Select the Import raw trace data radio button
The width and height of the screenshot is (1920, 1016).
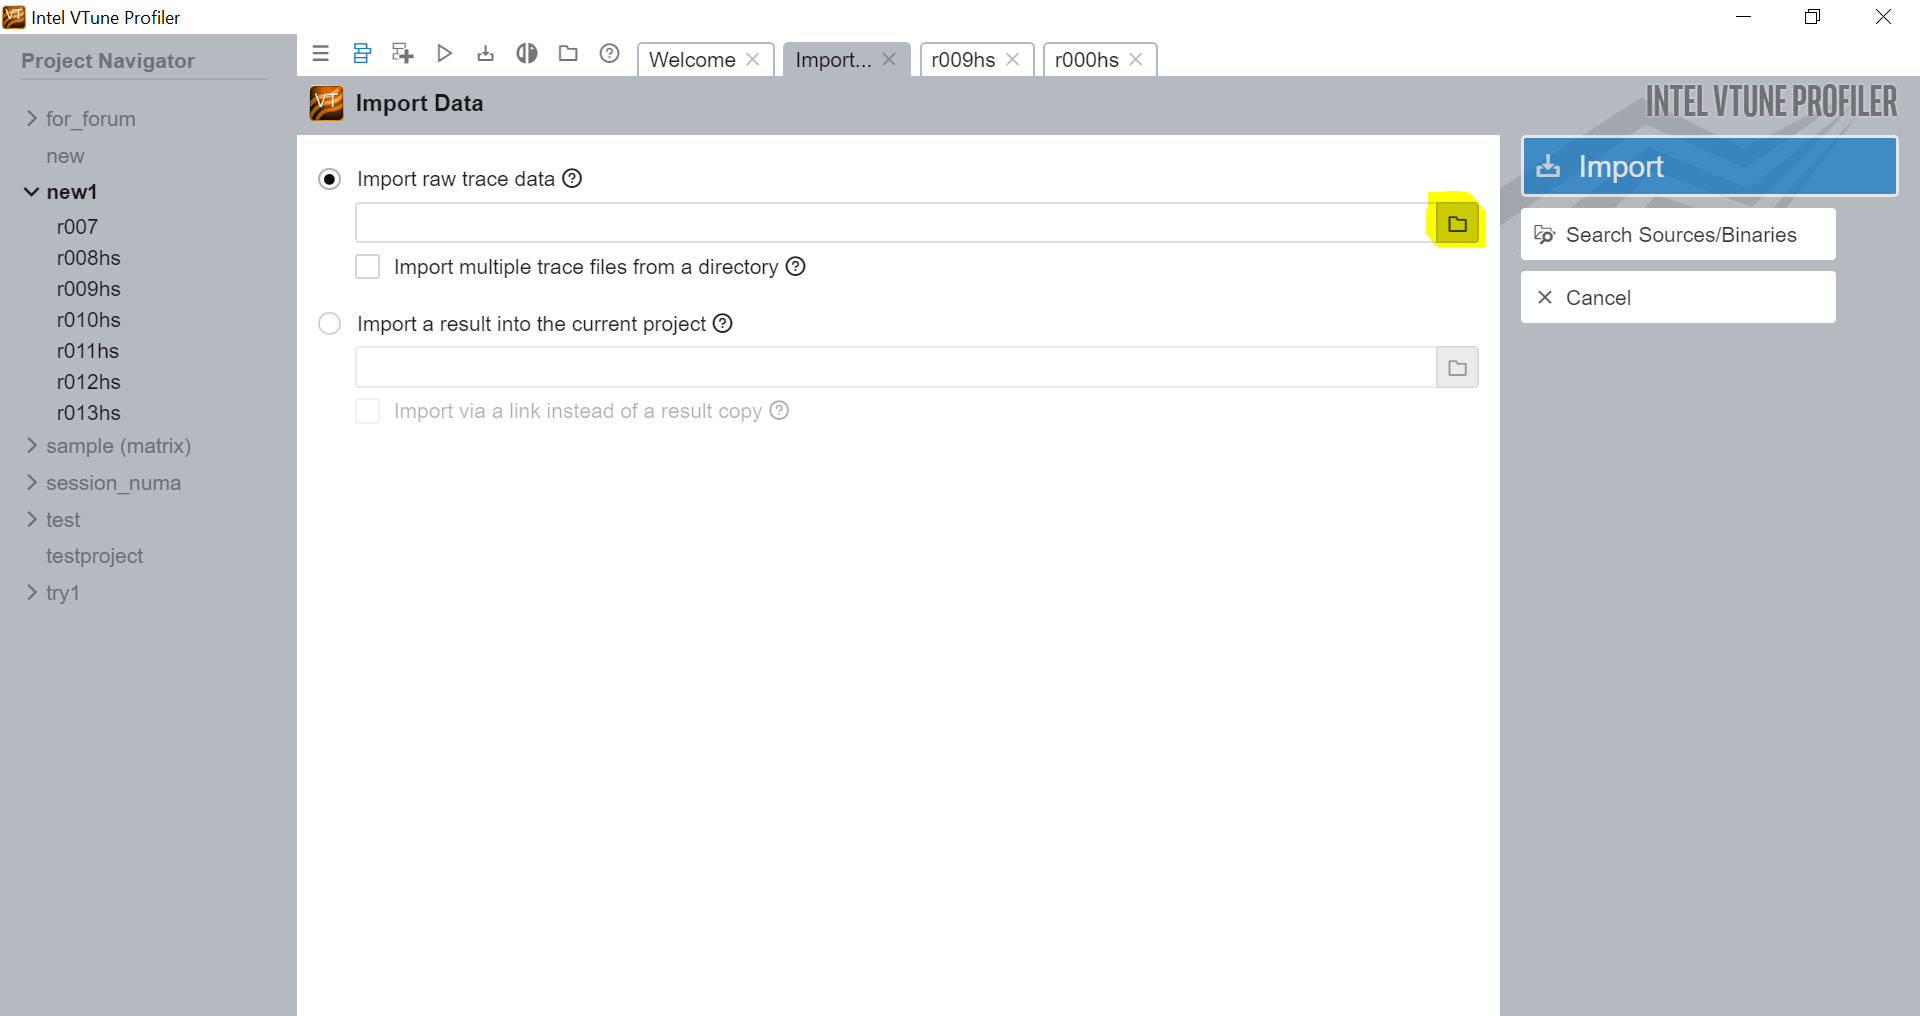coord(329,179)
